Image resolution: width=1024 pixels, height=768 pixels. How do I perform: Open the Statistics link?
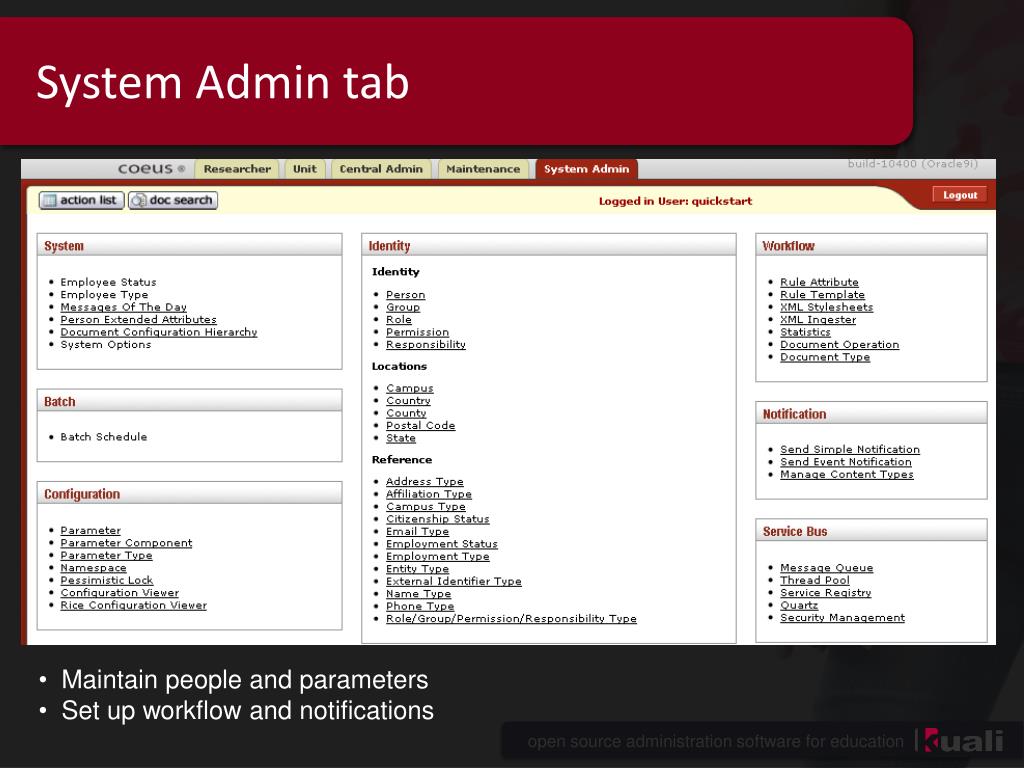click(805, 332)
